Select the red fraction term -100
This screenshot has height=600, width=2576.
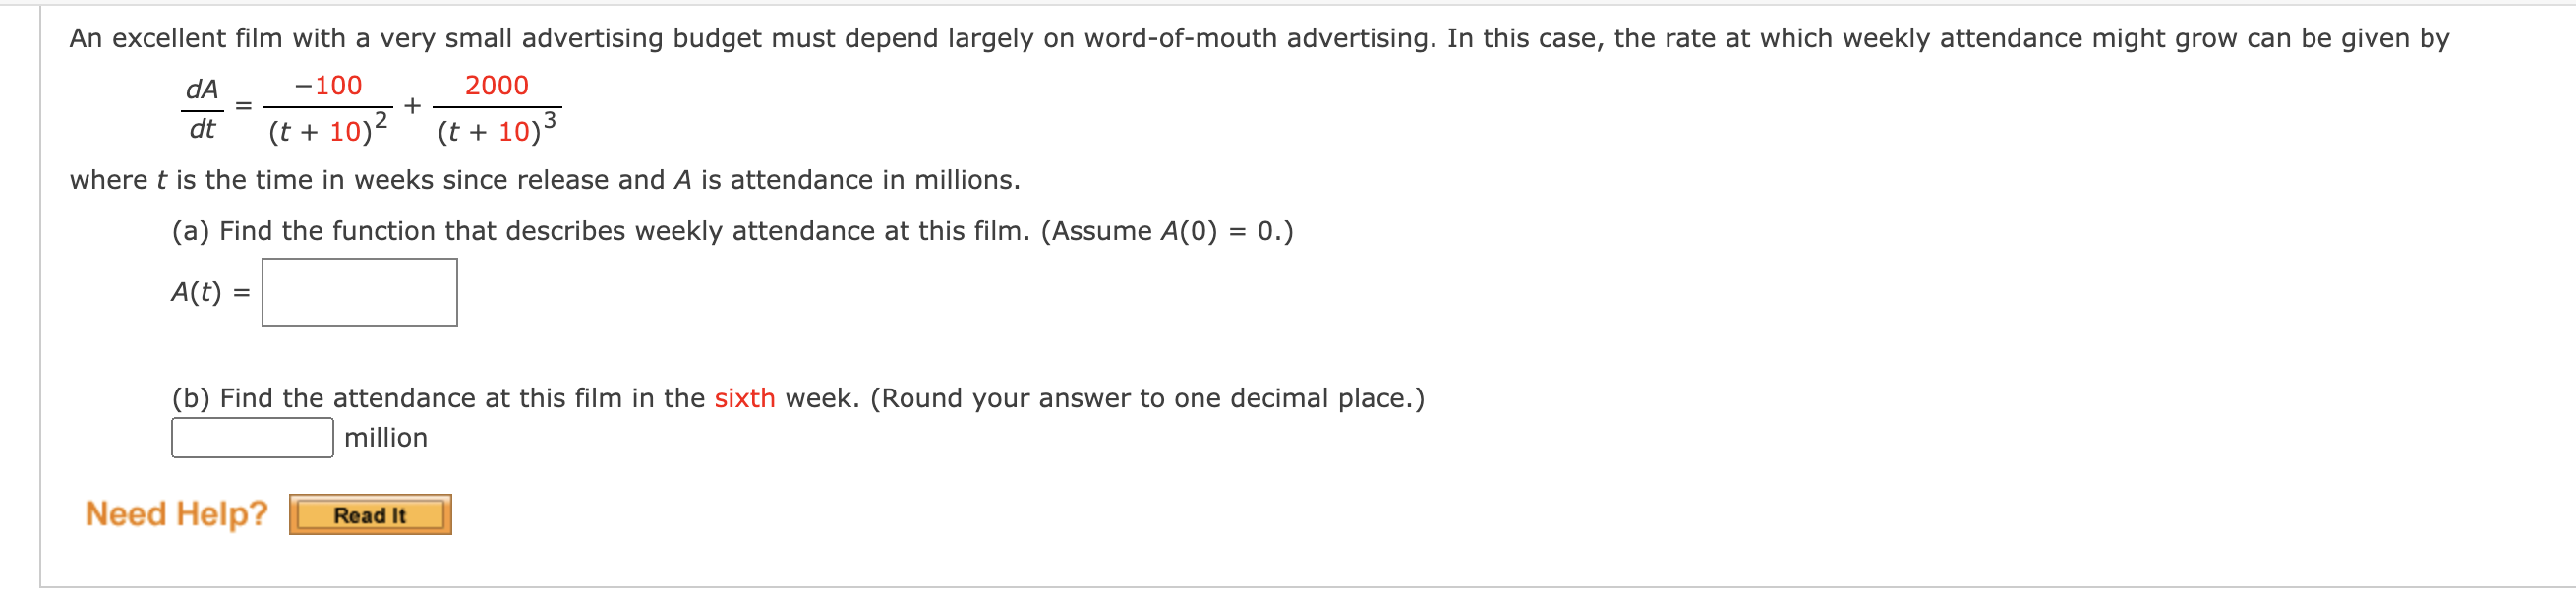[x=327, y=86]
